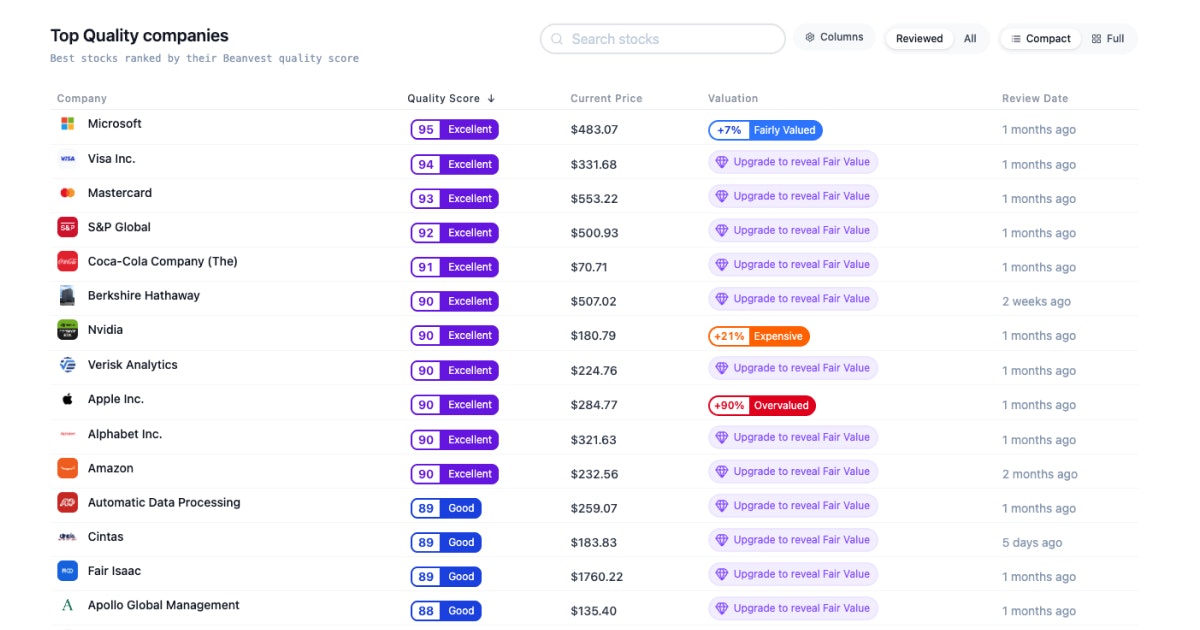This screenshot has height=630, width=1200.
Task: Click Microsoft's +7% Fairly Valued badge
Action: pyautogui.click(x=765, y=130)
